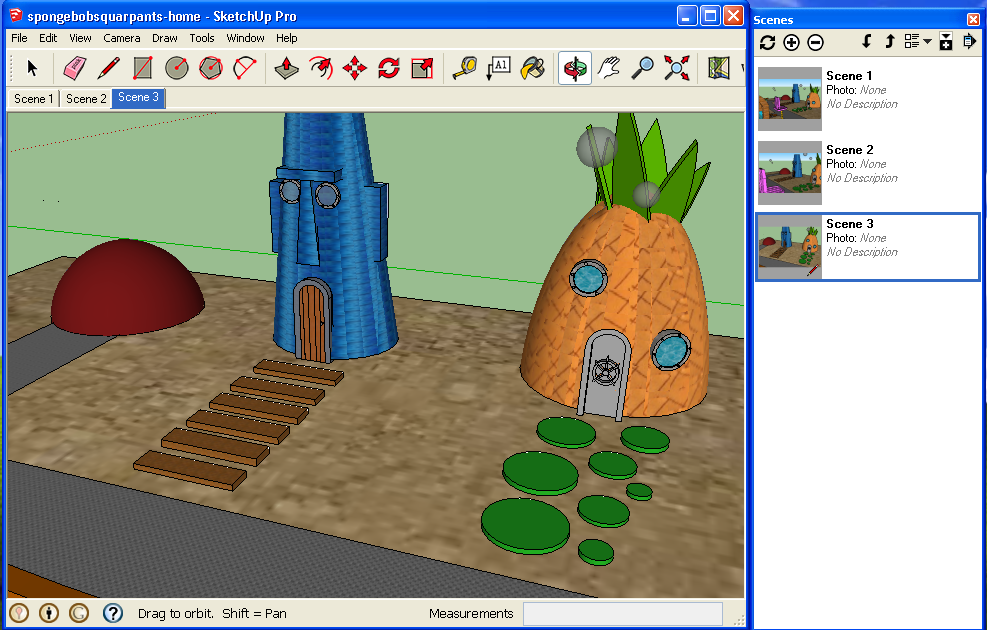Add a new scene with plus icon
This screenshot has width=987, height=630.
click(x=791, y=42)
